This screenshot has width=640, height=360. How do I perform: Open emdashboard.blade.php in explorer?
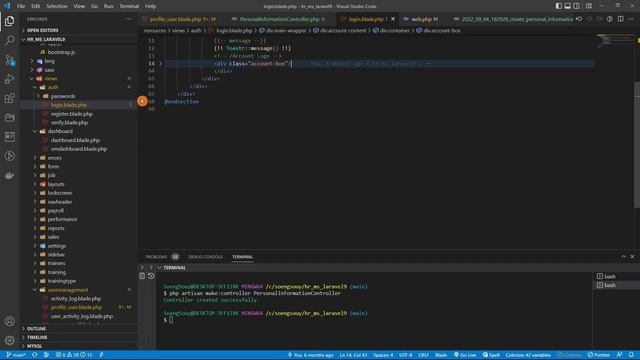point(79,149)
